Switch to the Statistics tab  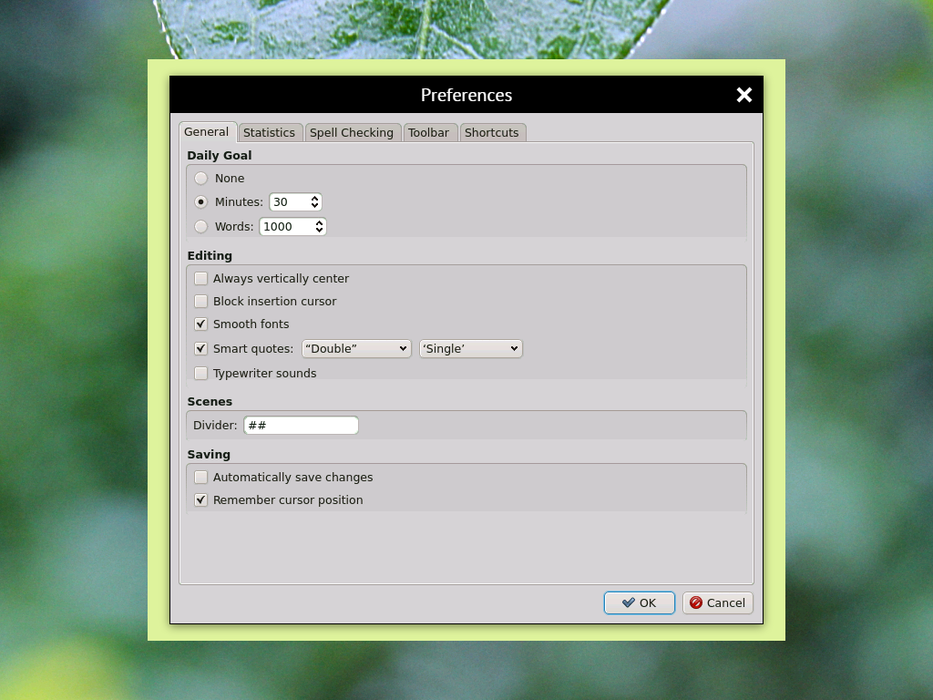pos(269,133)
